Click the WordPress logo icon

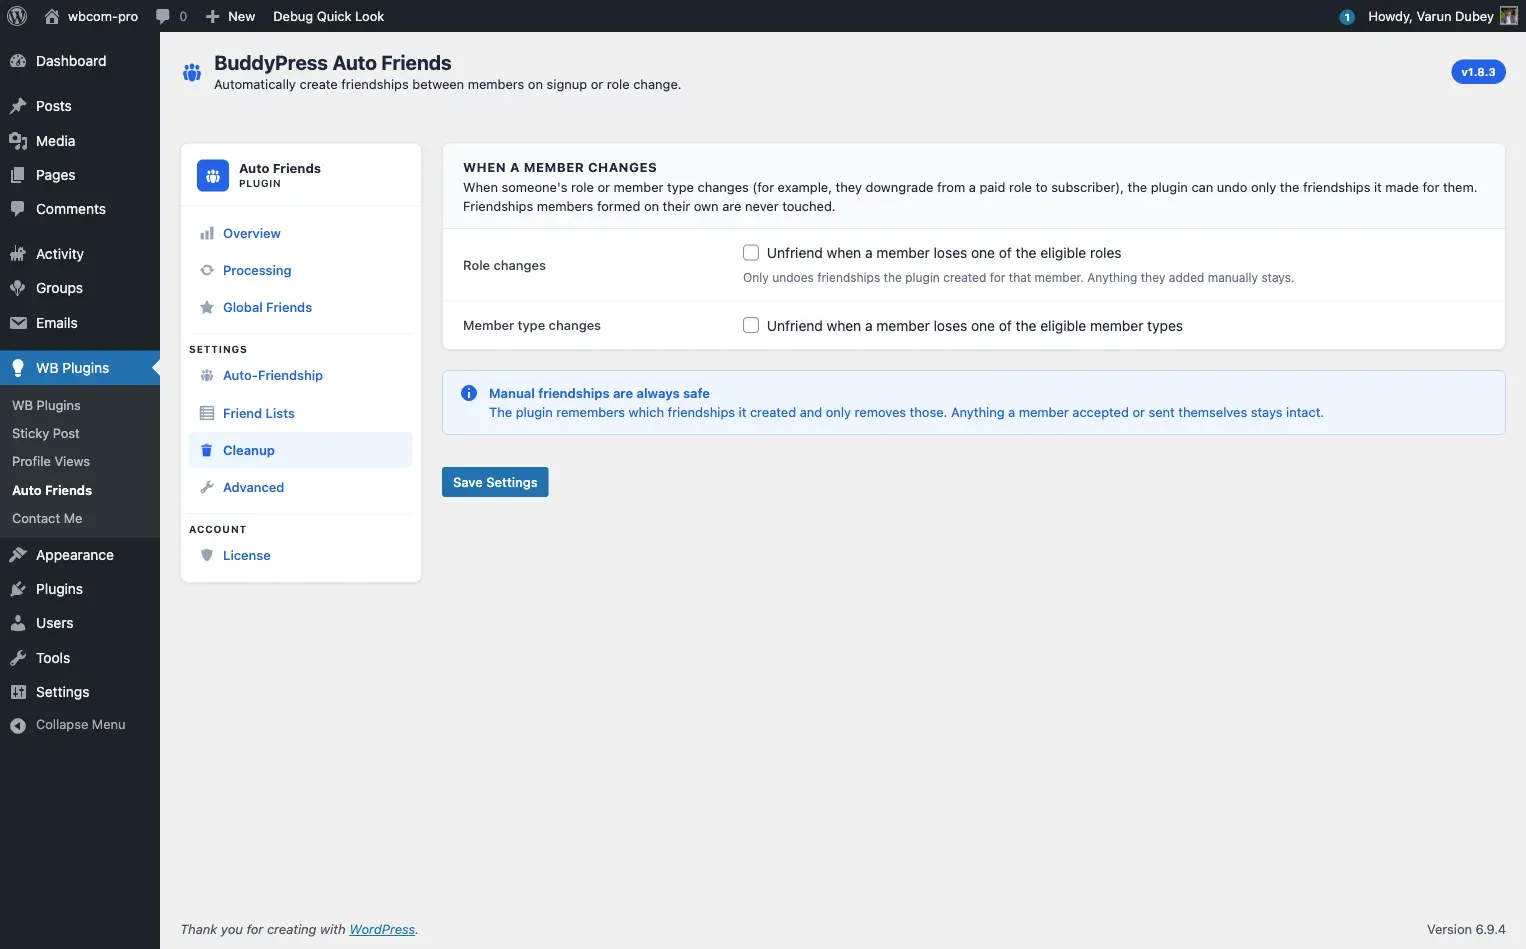pos(17,16)
